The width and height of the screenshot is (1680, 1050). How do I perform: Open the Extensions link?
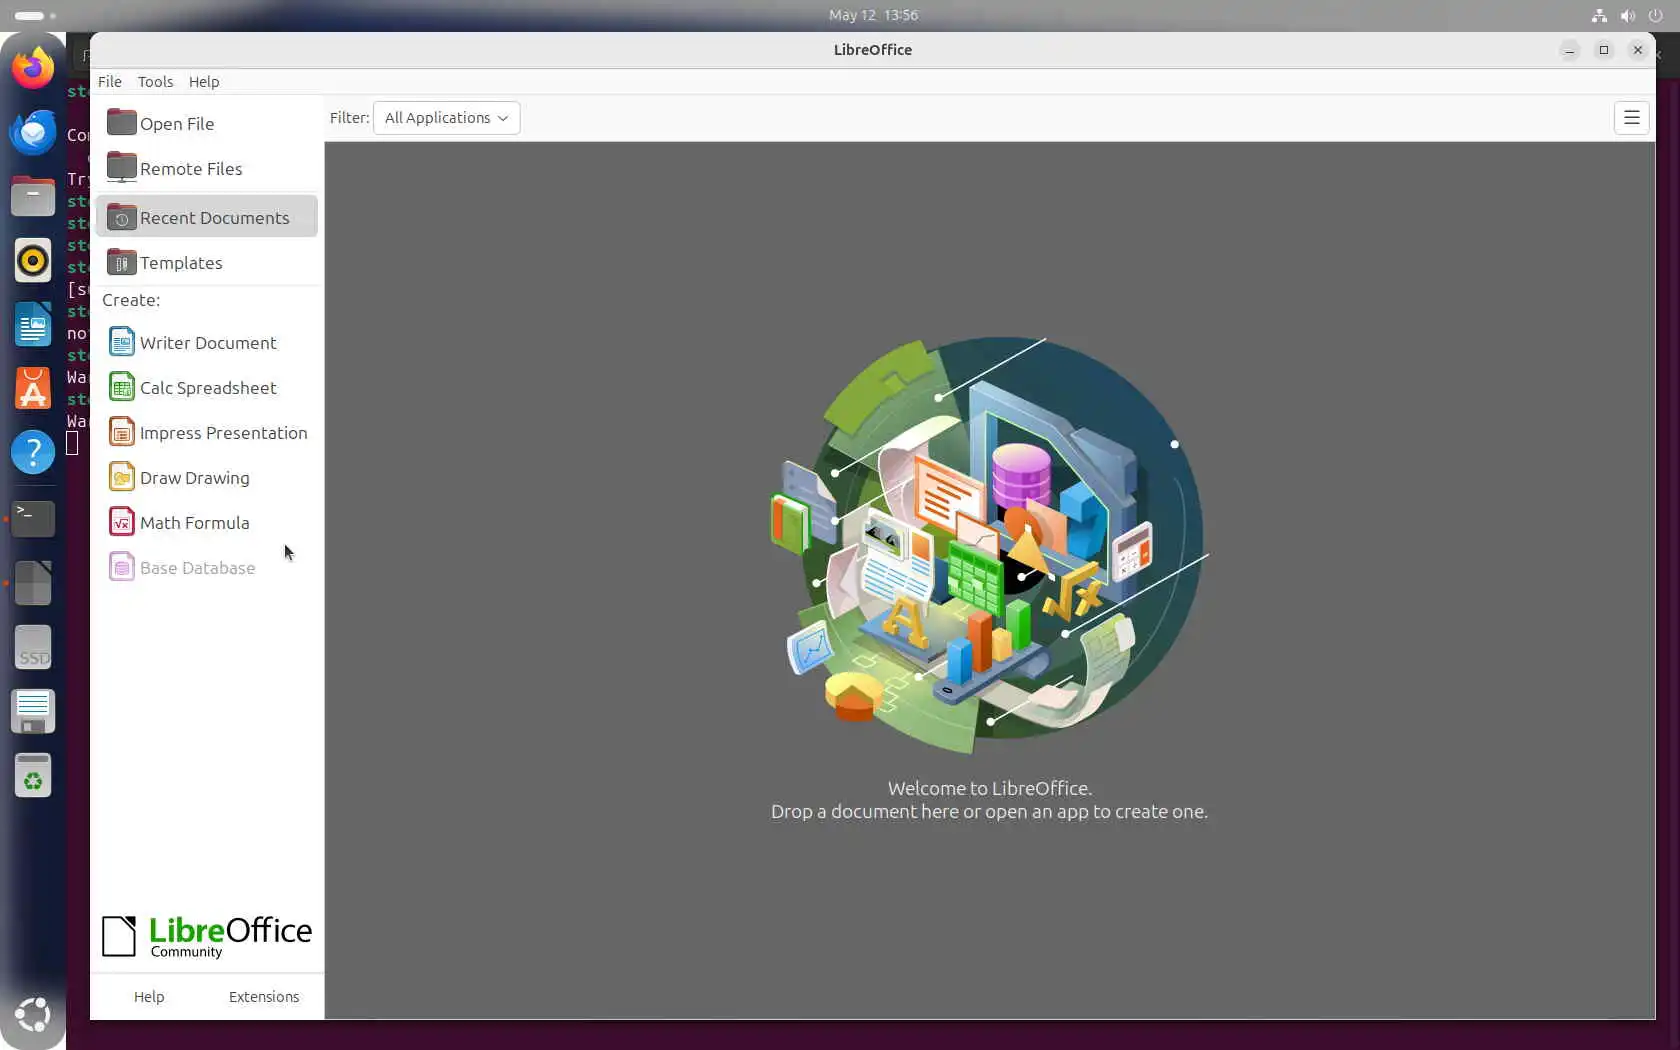(x=264, y=996)
